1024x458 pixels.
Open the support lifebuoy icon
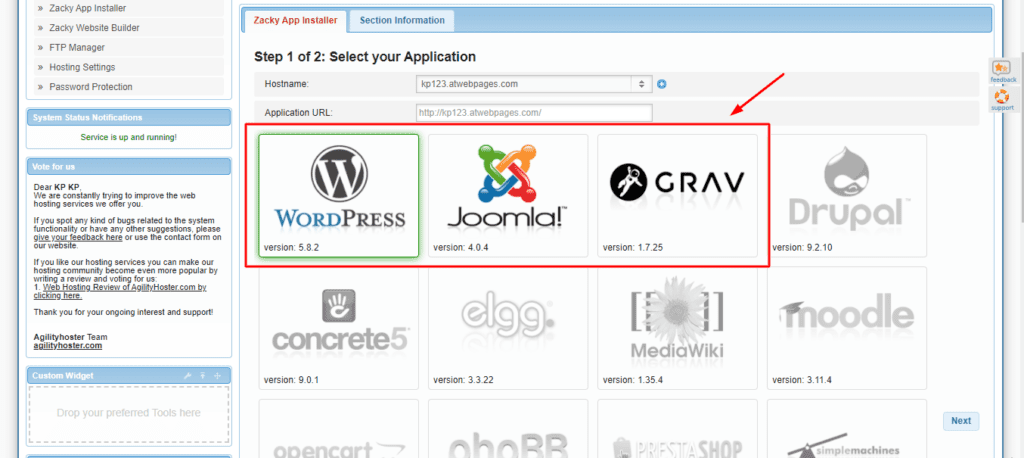[x=1002, y=99]
